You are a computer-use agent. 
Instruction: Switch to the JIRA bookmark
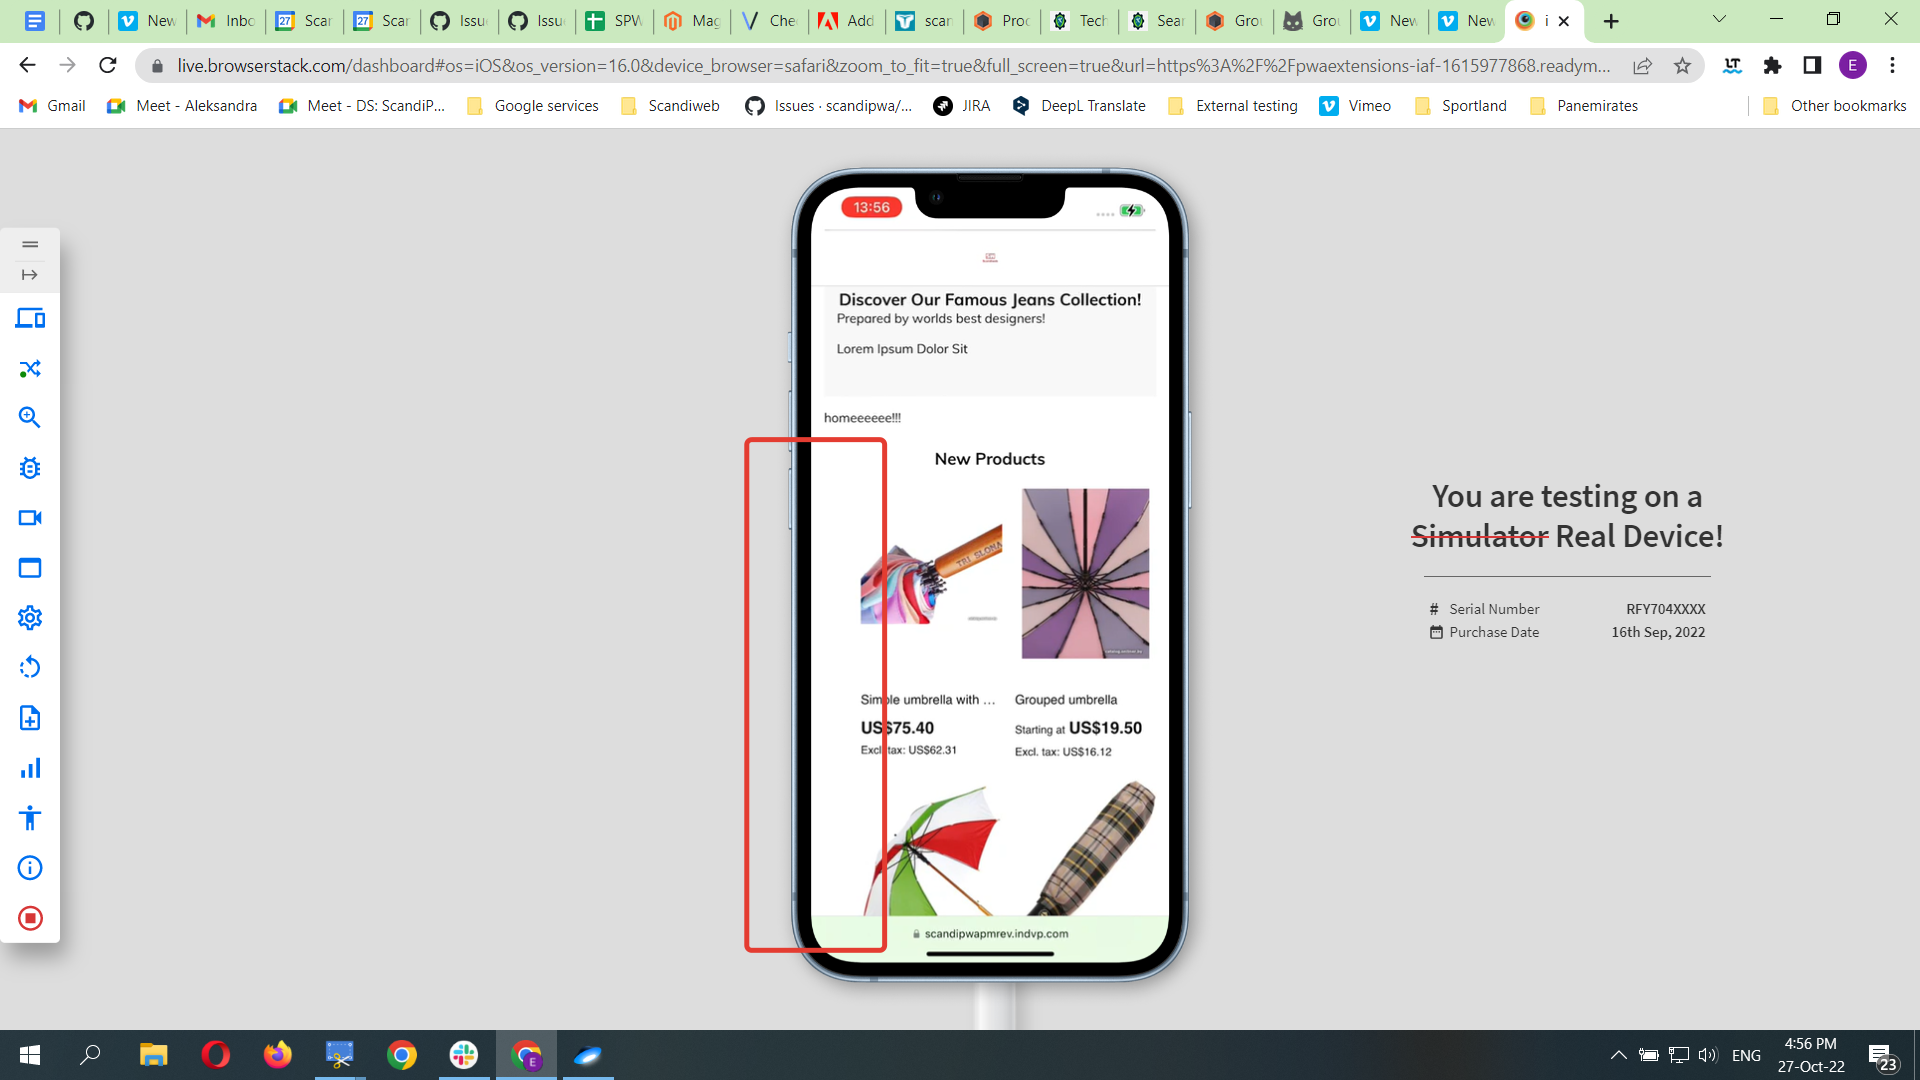click(x=962, y=105)
